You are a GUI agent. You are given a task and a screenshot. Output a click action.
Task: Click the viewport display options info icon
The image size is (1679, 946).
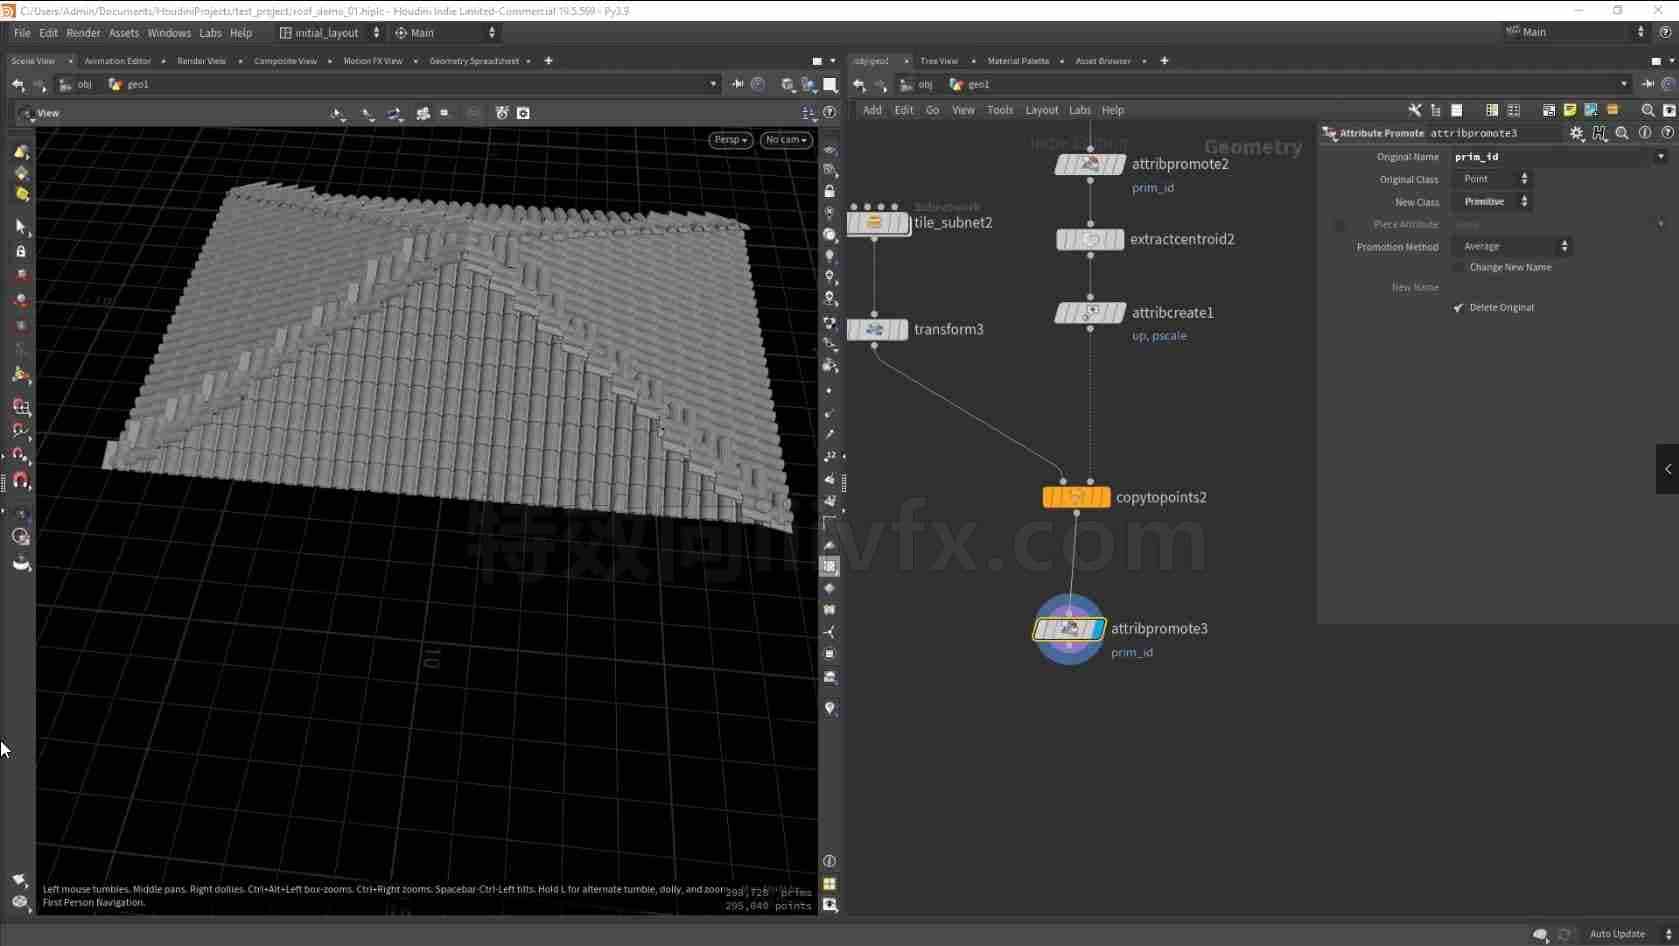coord(829,861)
